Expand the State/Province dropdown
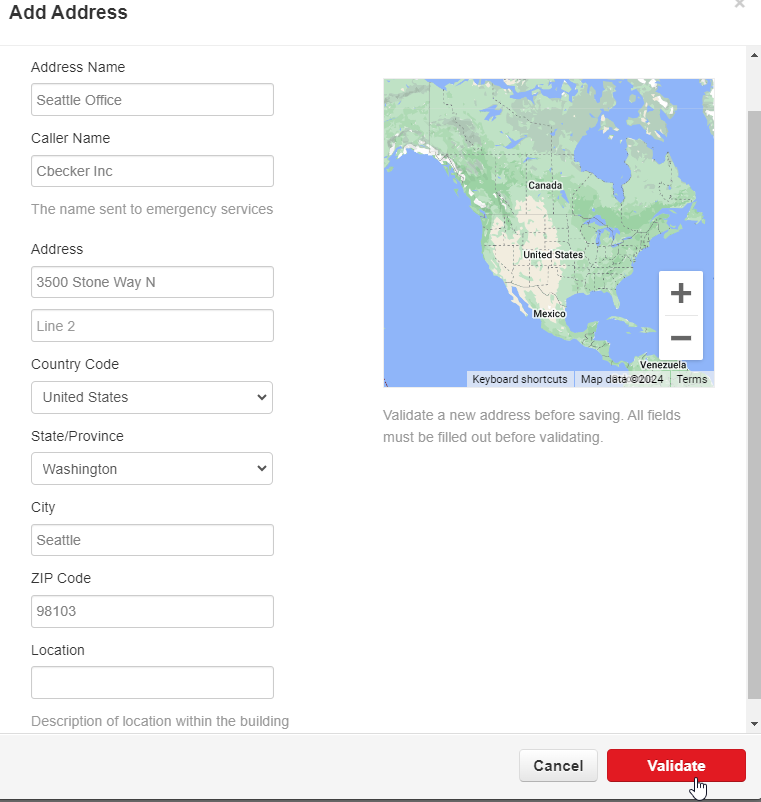Screen dimensions: 761x802 tap(152, 469)
